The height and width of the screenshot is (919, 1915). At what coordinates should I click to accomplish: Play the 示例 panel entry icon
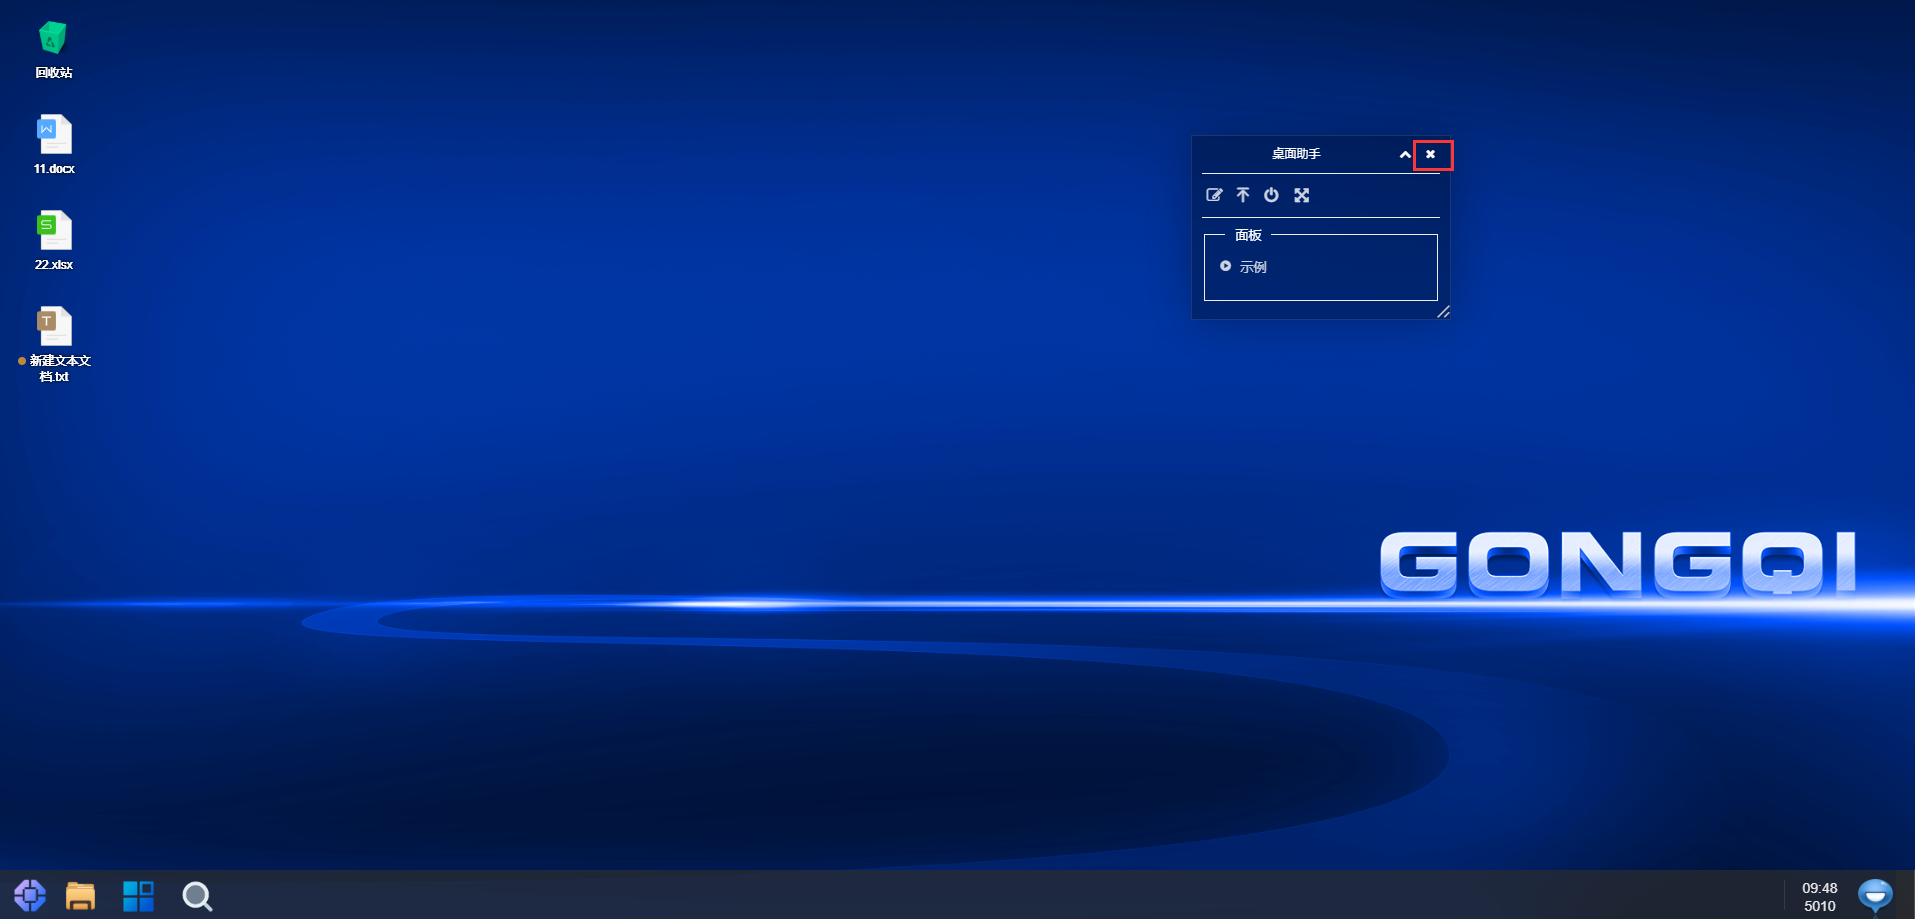click(x=1225, y=266)
